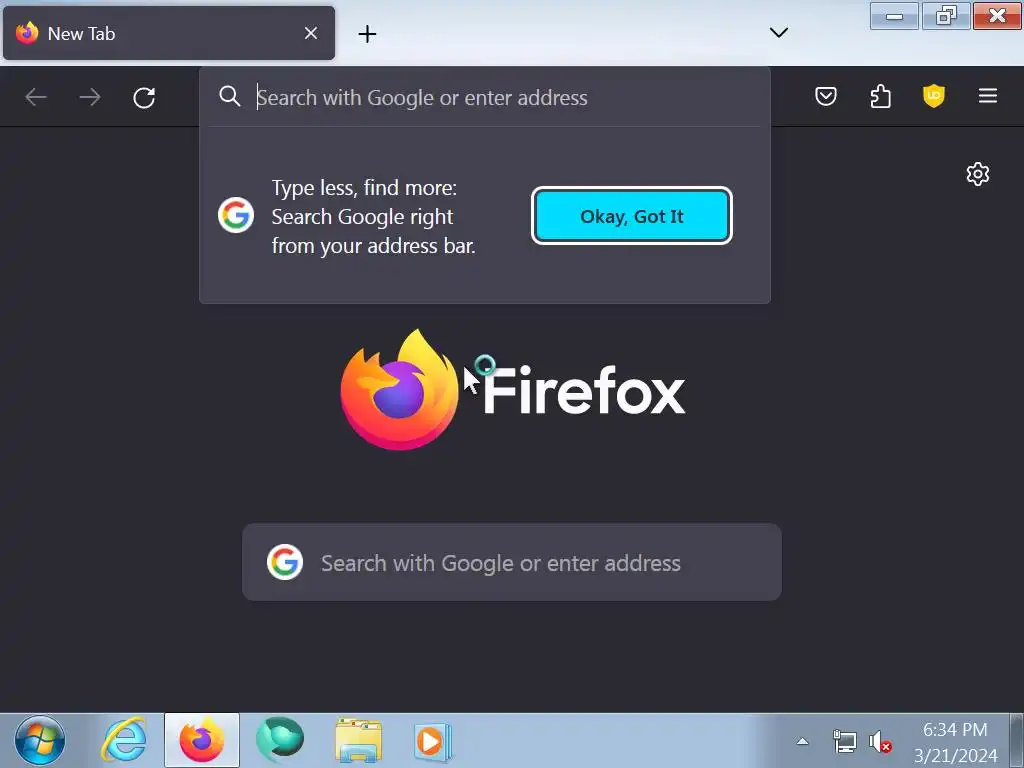The height and width of the screenshot is (768, 1024).
Task: Open the Windows Start menu orb
Action: coord(40,741)
